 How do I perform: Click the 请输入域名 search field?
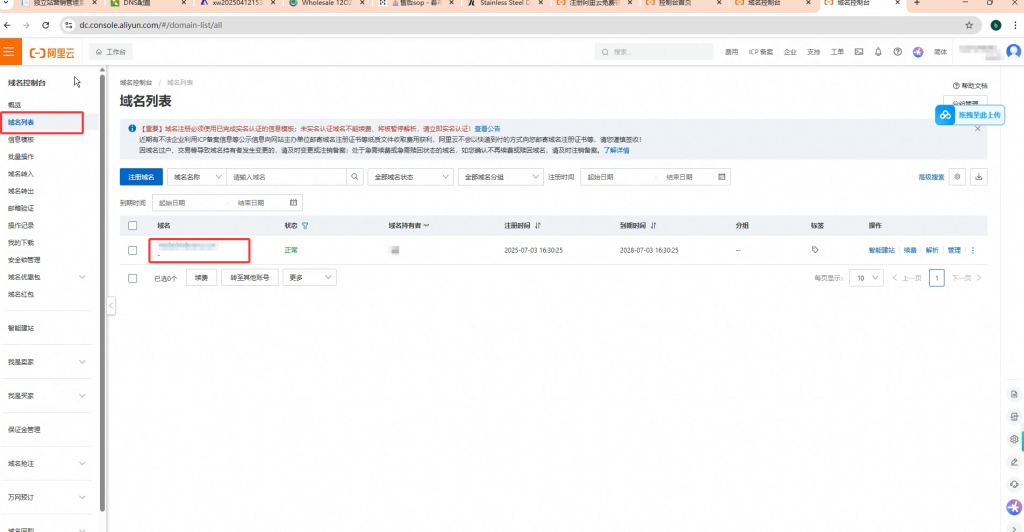[286, 177]
